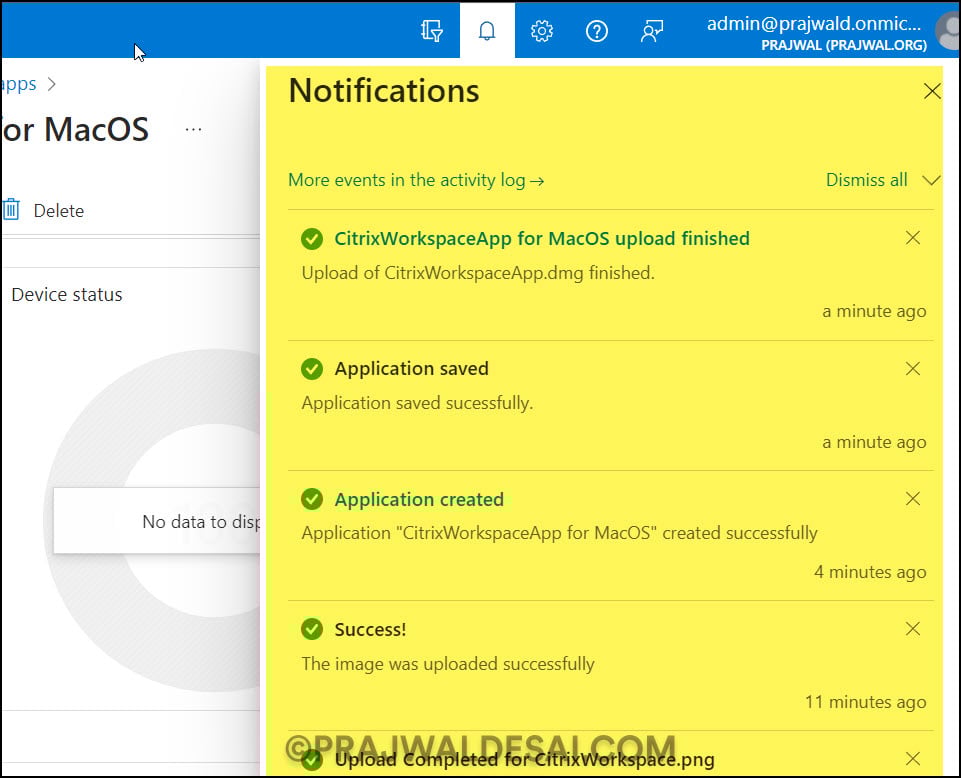Dismiss the Application saved notification

click(x=913, y=368)
